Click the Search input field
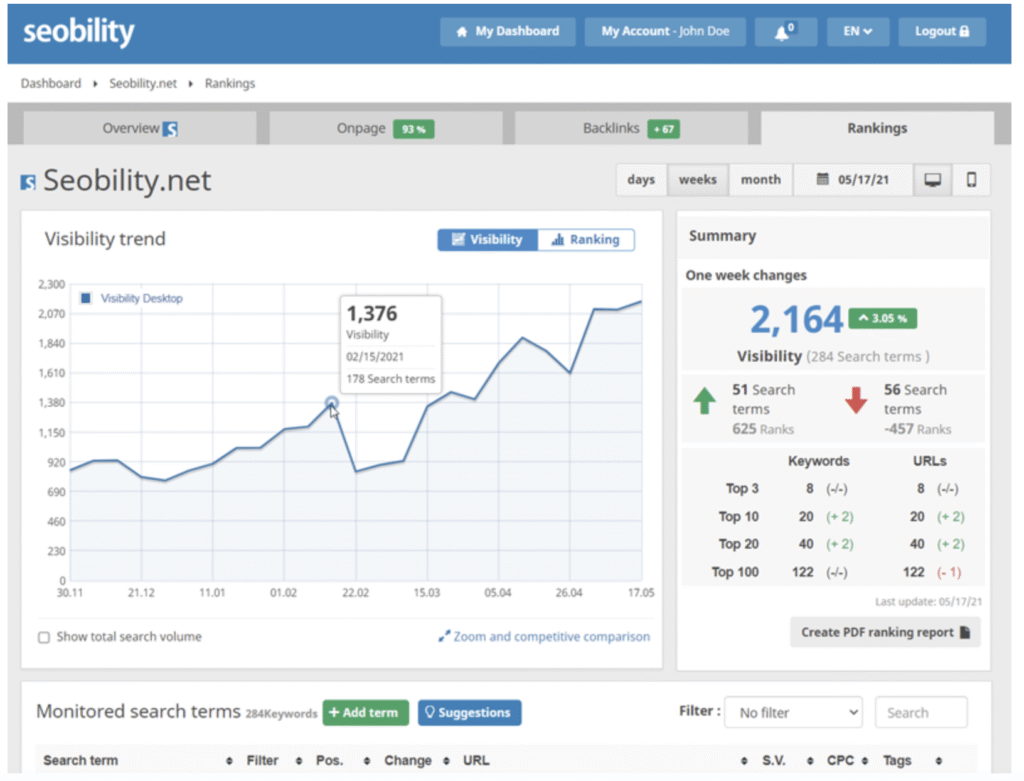1024x781 pixels. [x=921, y=713]
